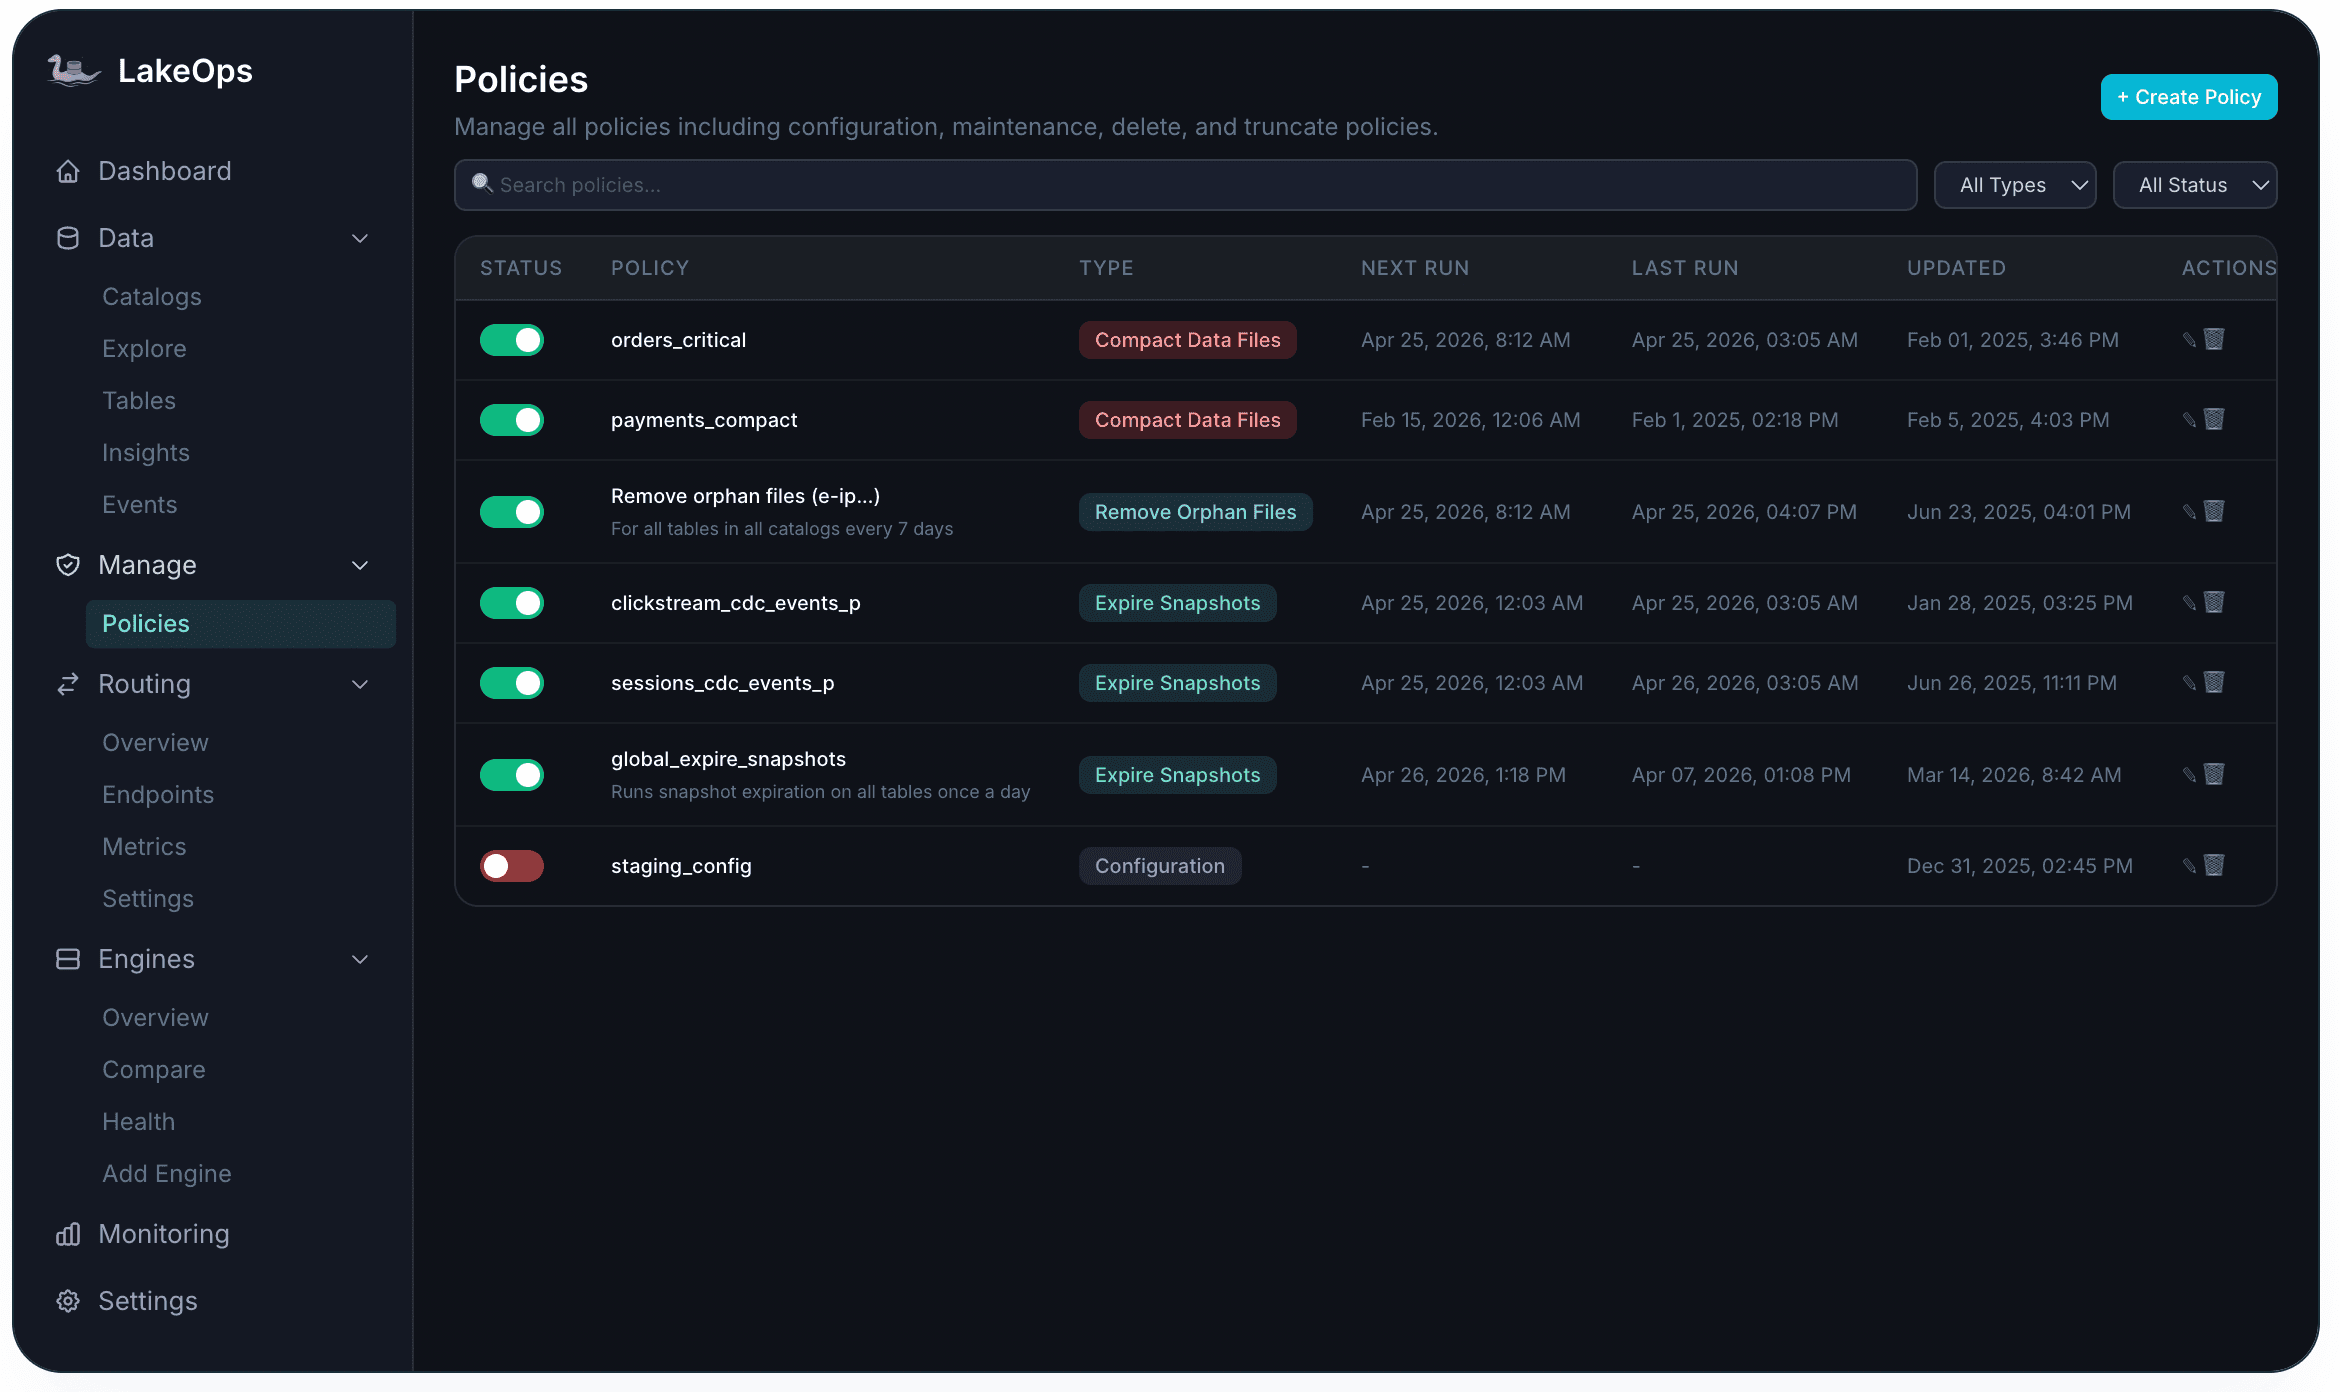Open Settings under the Routing section
Image resolution: width=2340 pixels, height=1392 pixels.
pos(148,899)
